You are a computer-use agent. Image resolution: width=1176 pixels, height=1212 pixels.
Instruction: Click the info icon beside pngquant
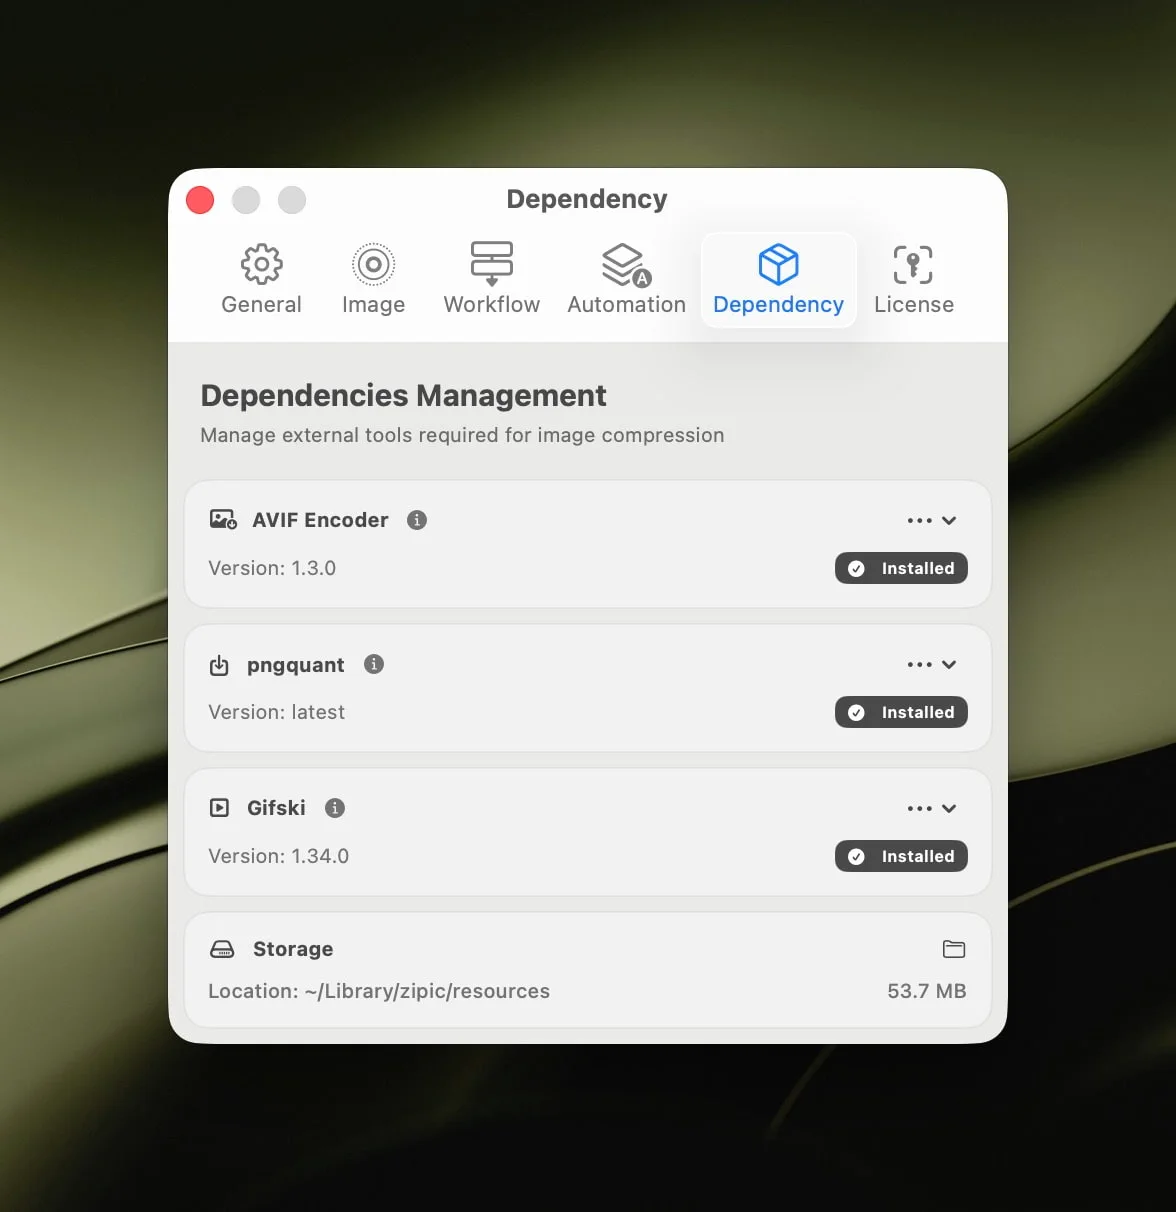pos(374,664)
